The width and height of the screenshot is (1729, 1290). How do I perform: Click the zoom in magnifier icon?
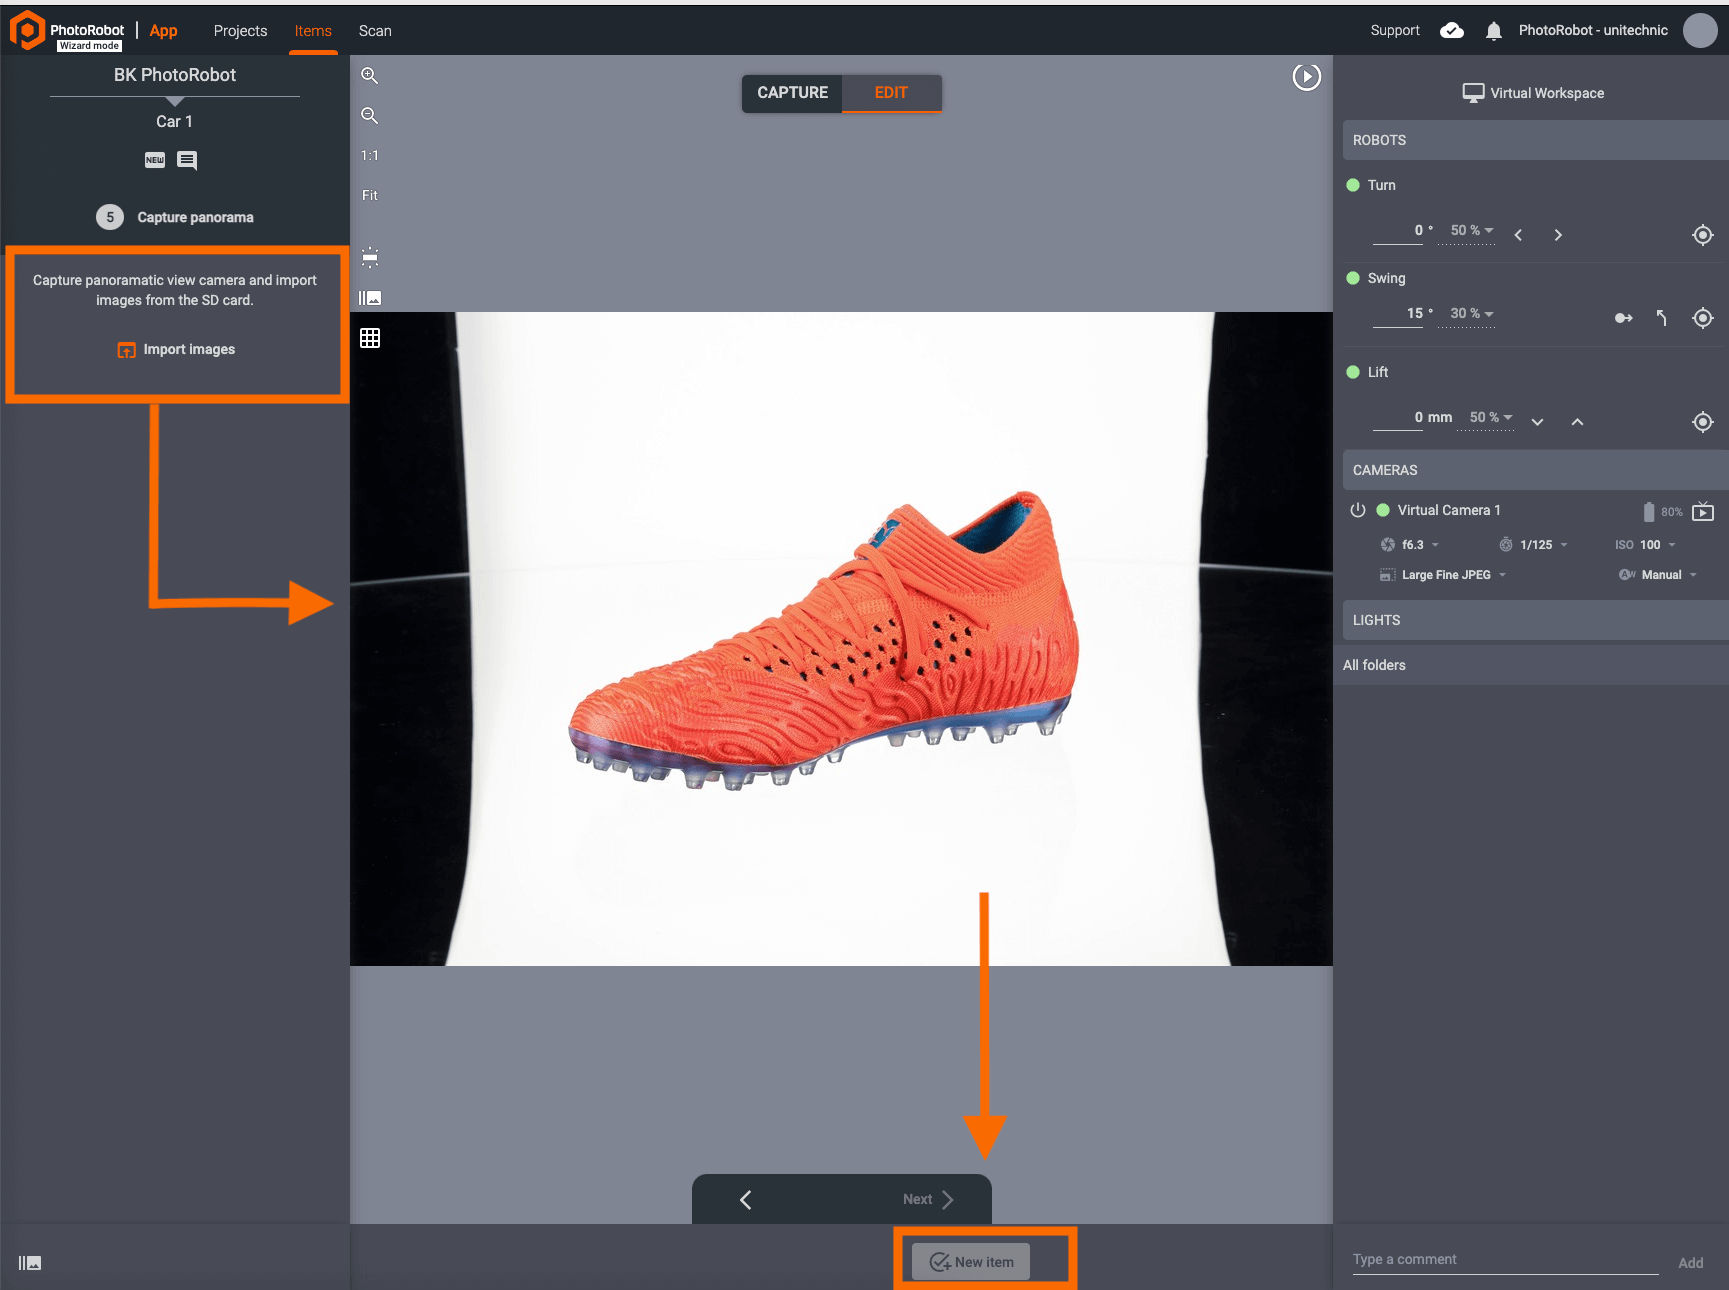click(x=369, y=76)
